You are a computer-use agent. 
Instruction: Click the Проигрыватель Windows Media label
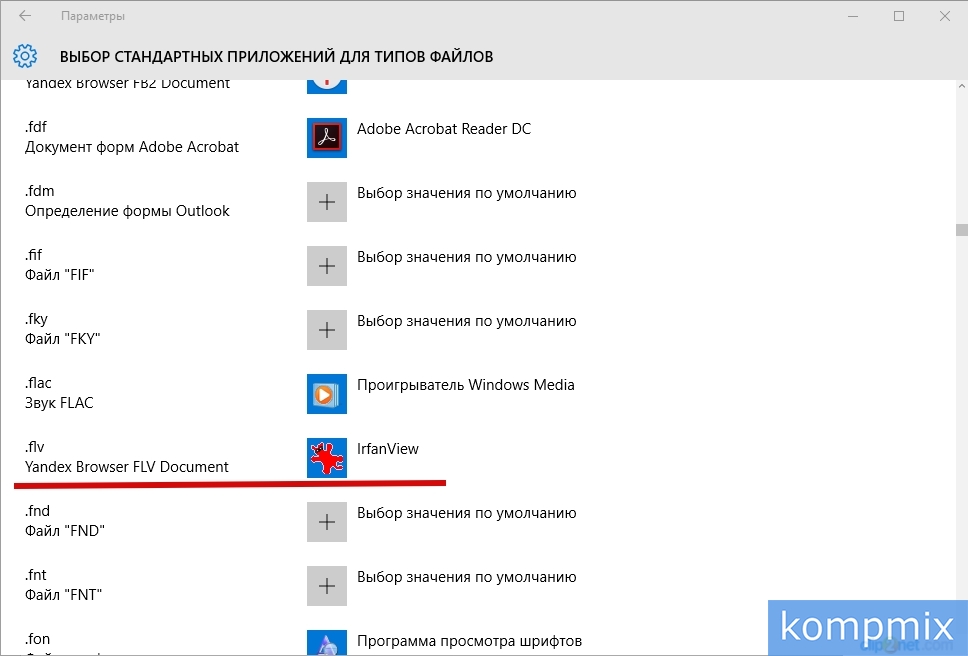coord(465,385)
